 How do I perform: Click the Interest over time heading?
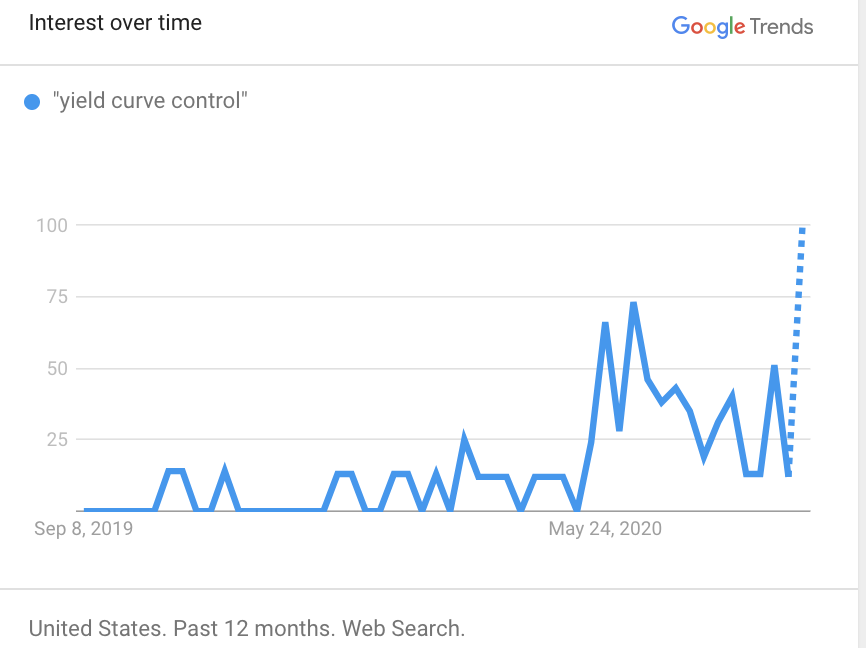[x=115, y=23]
